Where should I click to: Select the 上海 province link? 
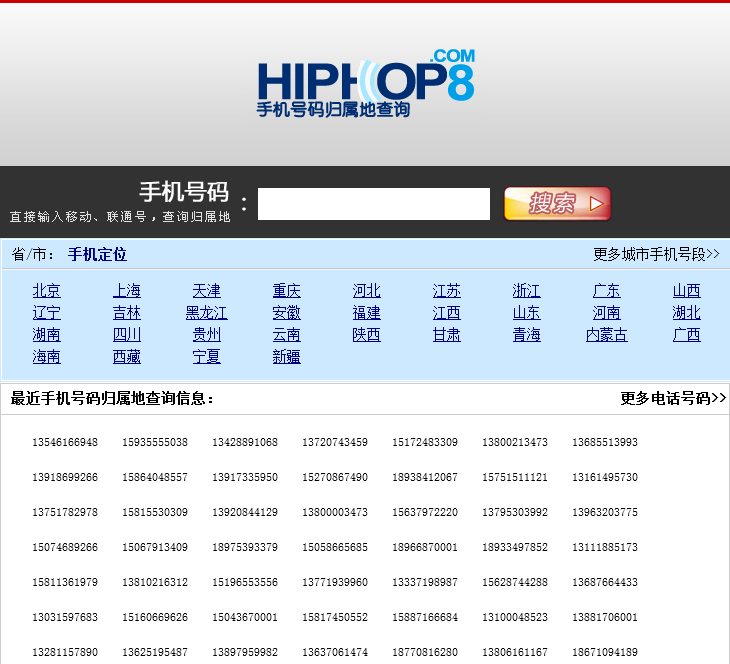[x=127, y=291]
